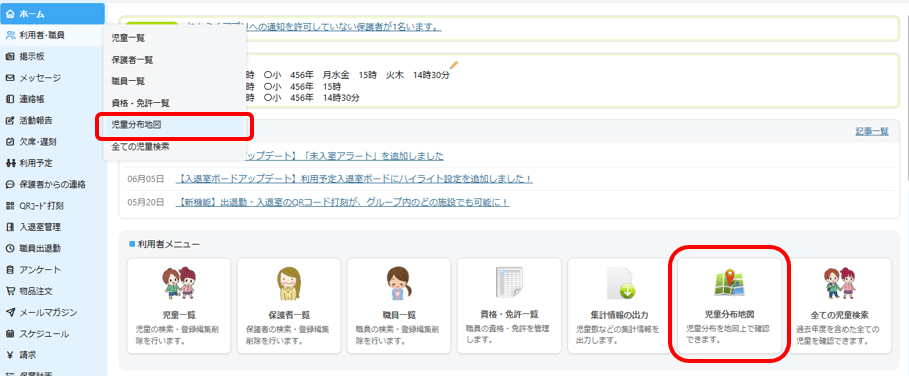Click the 保護者からの連絡 chat icon
909x376 pixels.
(x=10, y=184)
